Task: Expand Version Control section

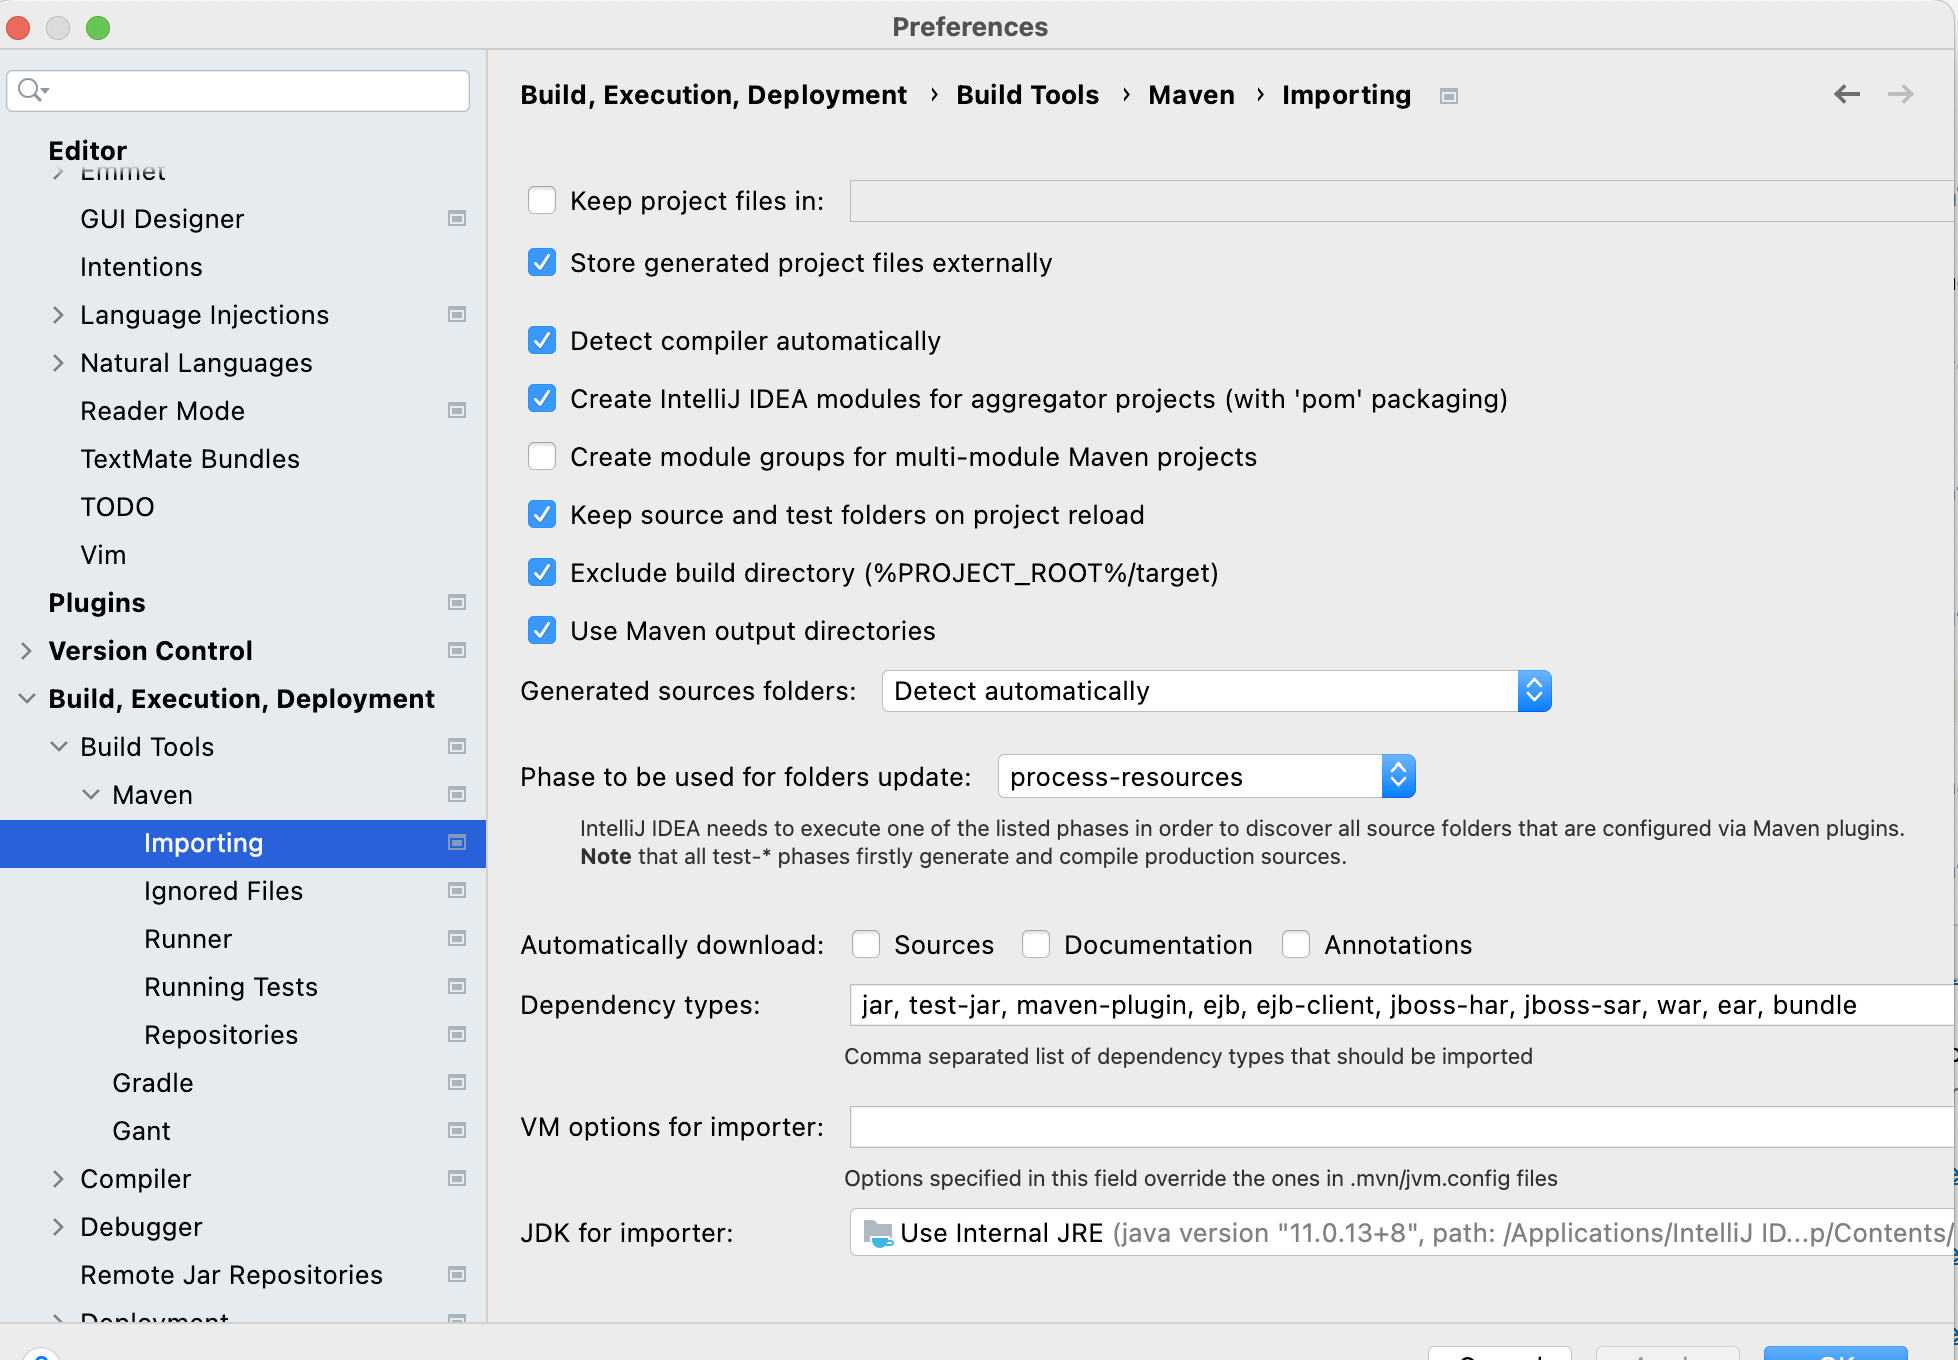Action: (x=26, y=651)
